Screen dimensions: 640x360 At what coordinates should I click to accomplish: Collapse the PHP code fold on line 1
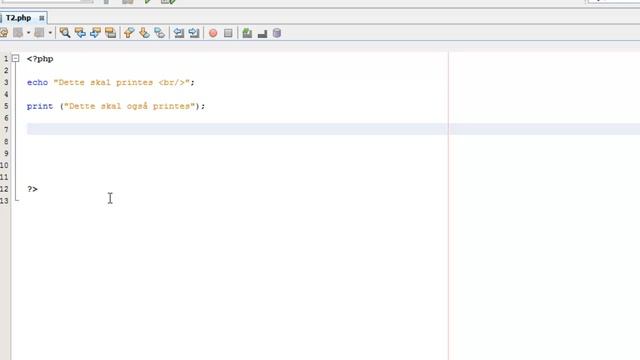tap(16, 59)
